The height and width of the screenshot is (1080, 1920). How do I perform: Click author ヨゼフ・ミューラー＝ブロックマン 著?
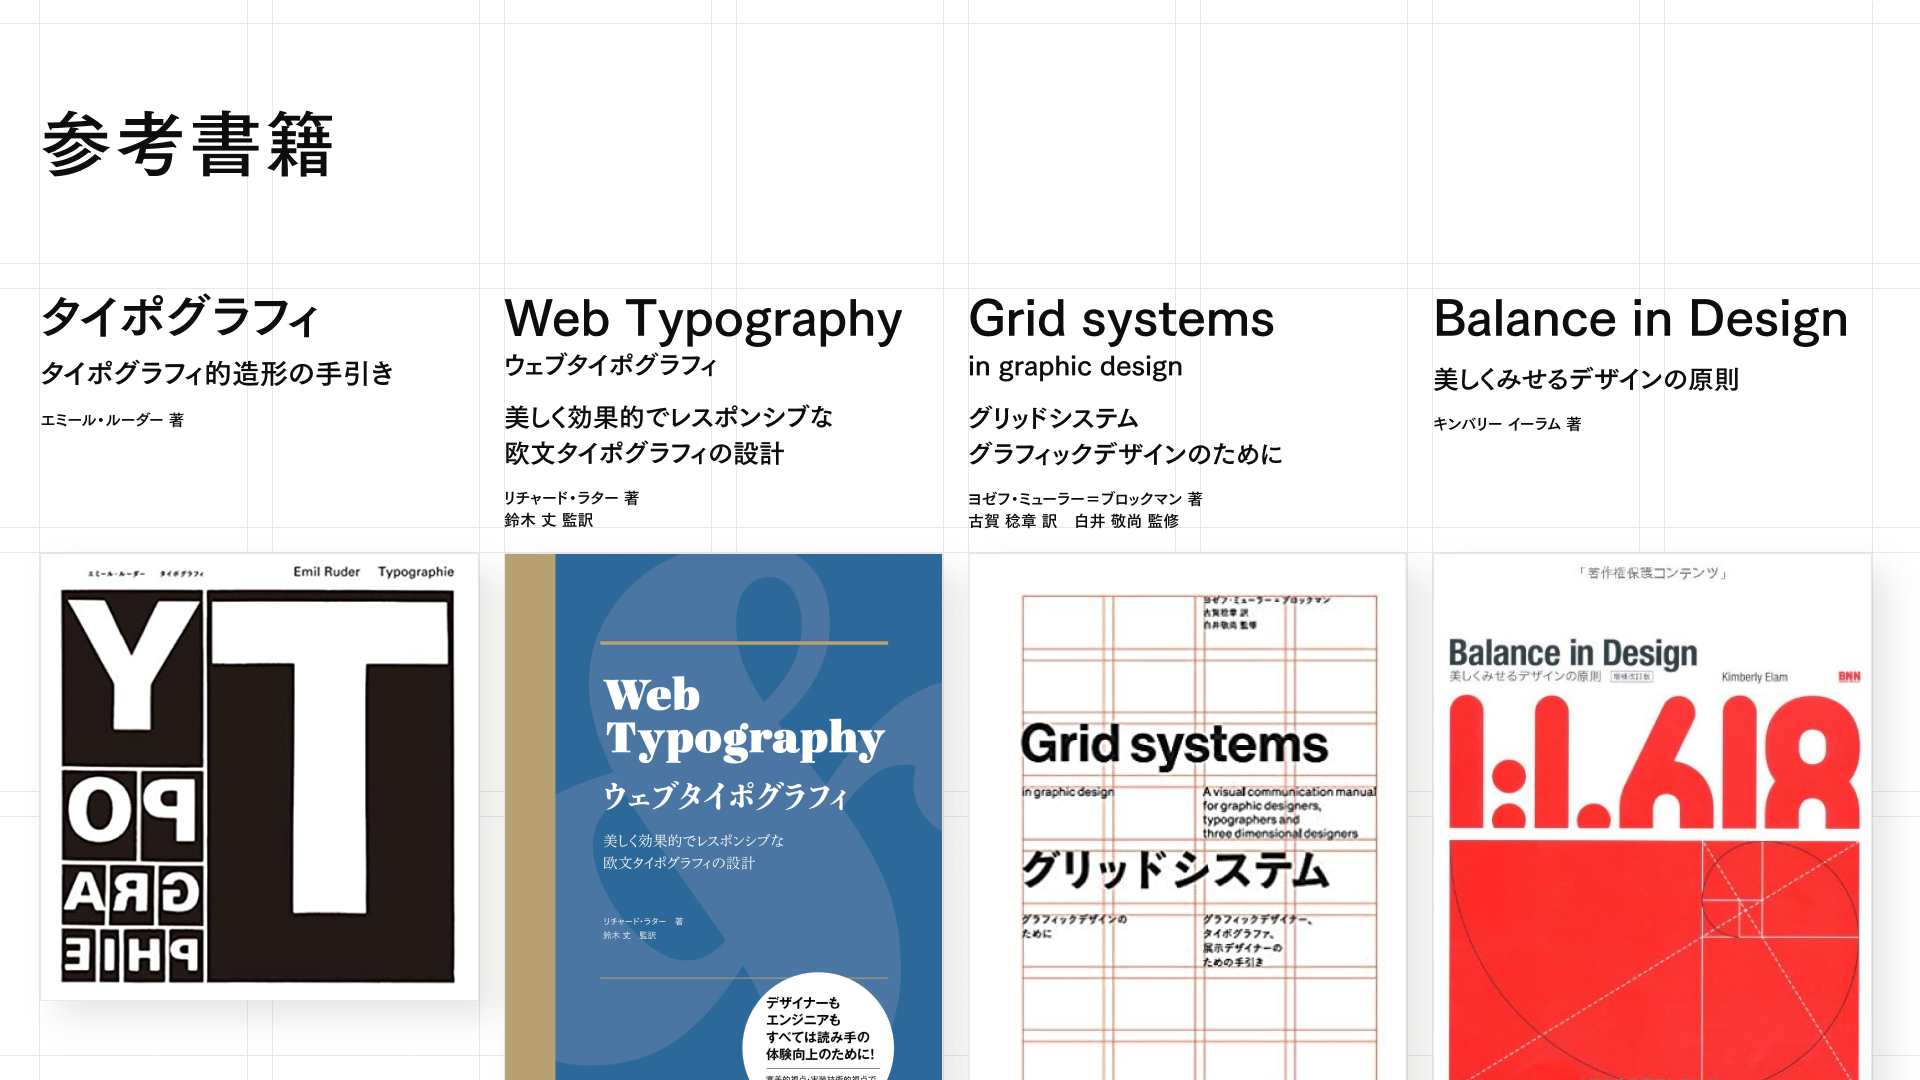click(1085, 498)
